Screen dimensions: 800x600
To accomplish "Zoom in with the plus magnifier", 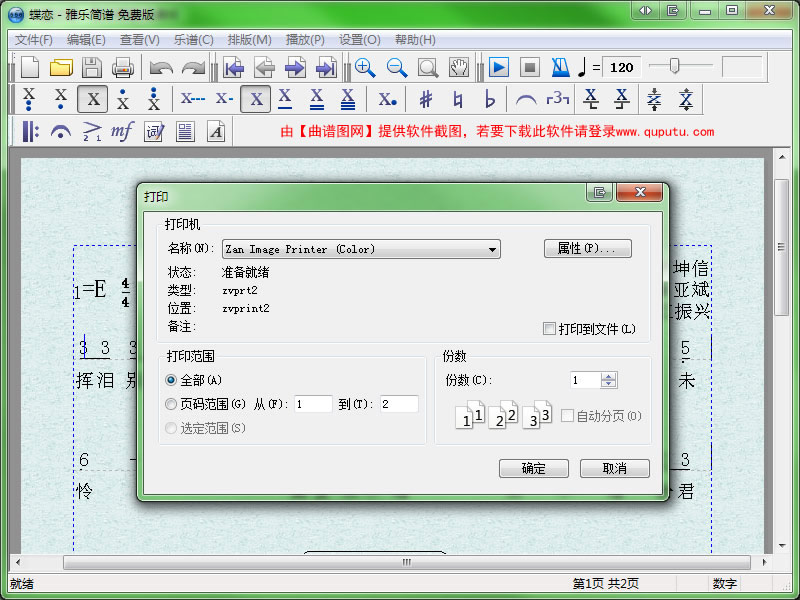I will (x=365, y=67).
